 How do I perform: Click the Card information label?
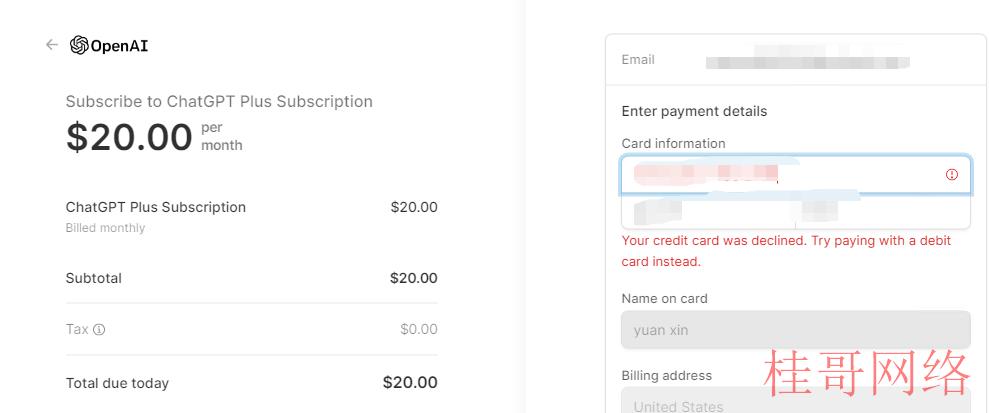[x=673, y=144]
